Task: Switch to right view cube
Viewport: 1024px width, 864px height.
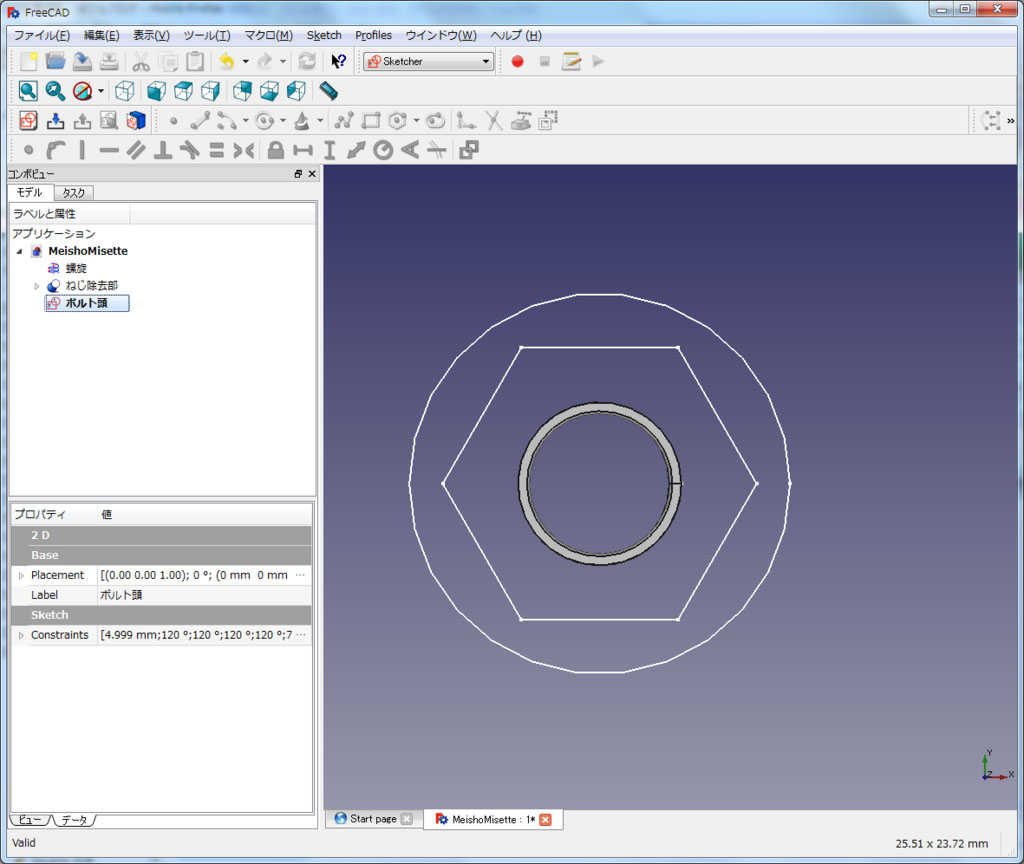Action: click(x=210, y=91)
